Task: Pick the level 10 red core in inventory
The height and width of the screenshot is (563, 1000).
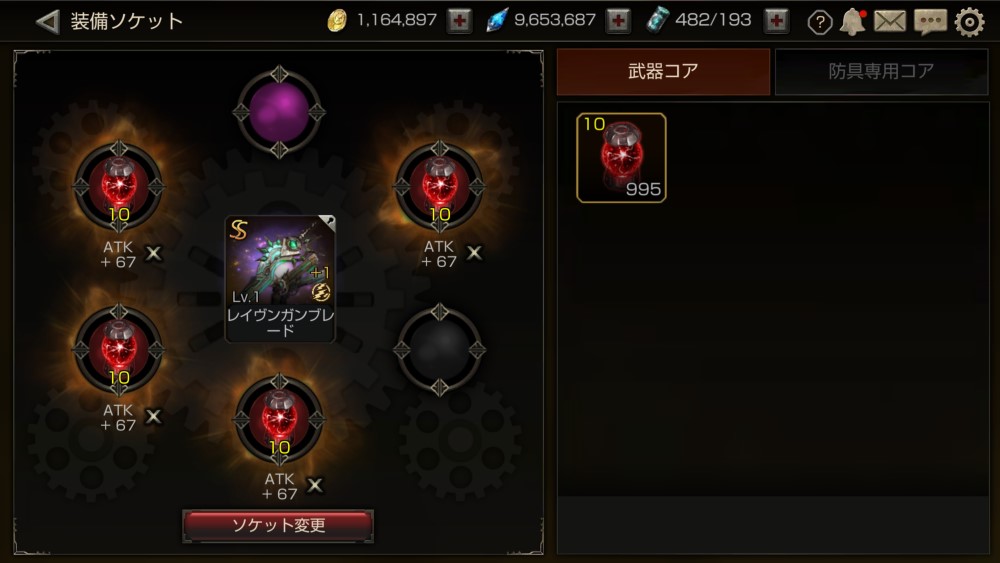Action: coord(621,158)
